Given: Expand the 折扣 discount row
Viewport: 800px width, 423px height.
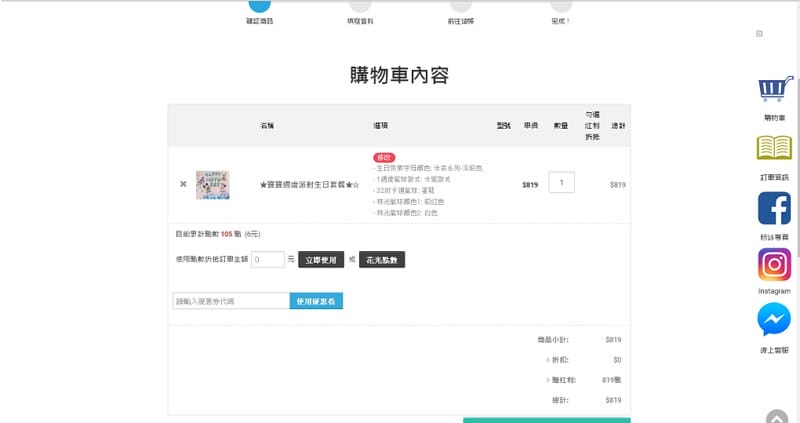Looking at the screenshot, I should click(x=557, y=360).
